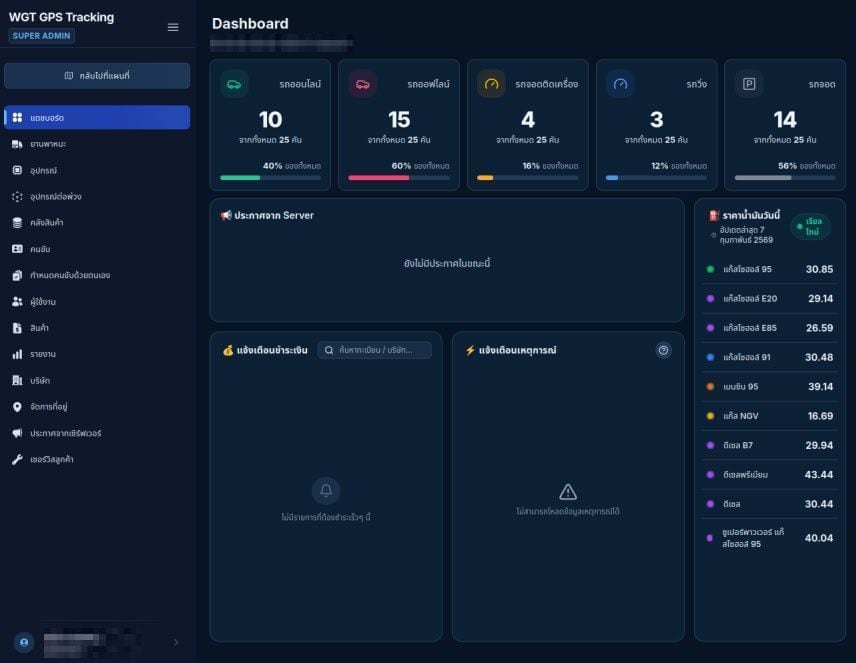Click the แก๊สโซฮอล์ 95 price row
The width and height of the screenshot is (856, 663).
(x=770, y=269)
